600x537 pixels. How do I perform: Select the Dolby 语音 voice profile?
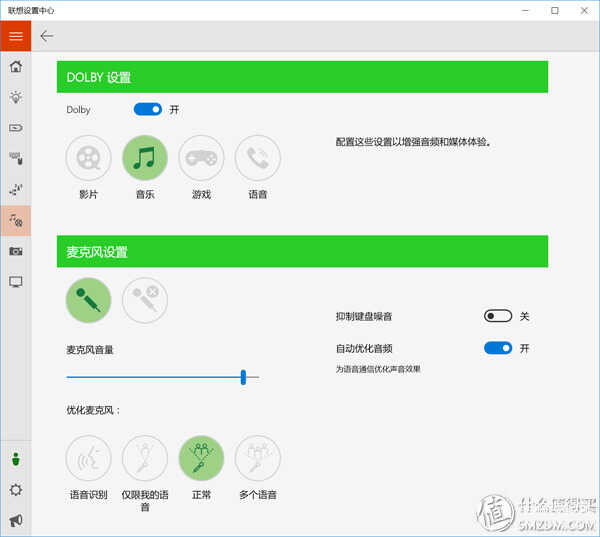(258, 158)
